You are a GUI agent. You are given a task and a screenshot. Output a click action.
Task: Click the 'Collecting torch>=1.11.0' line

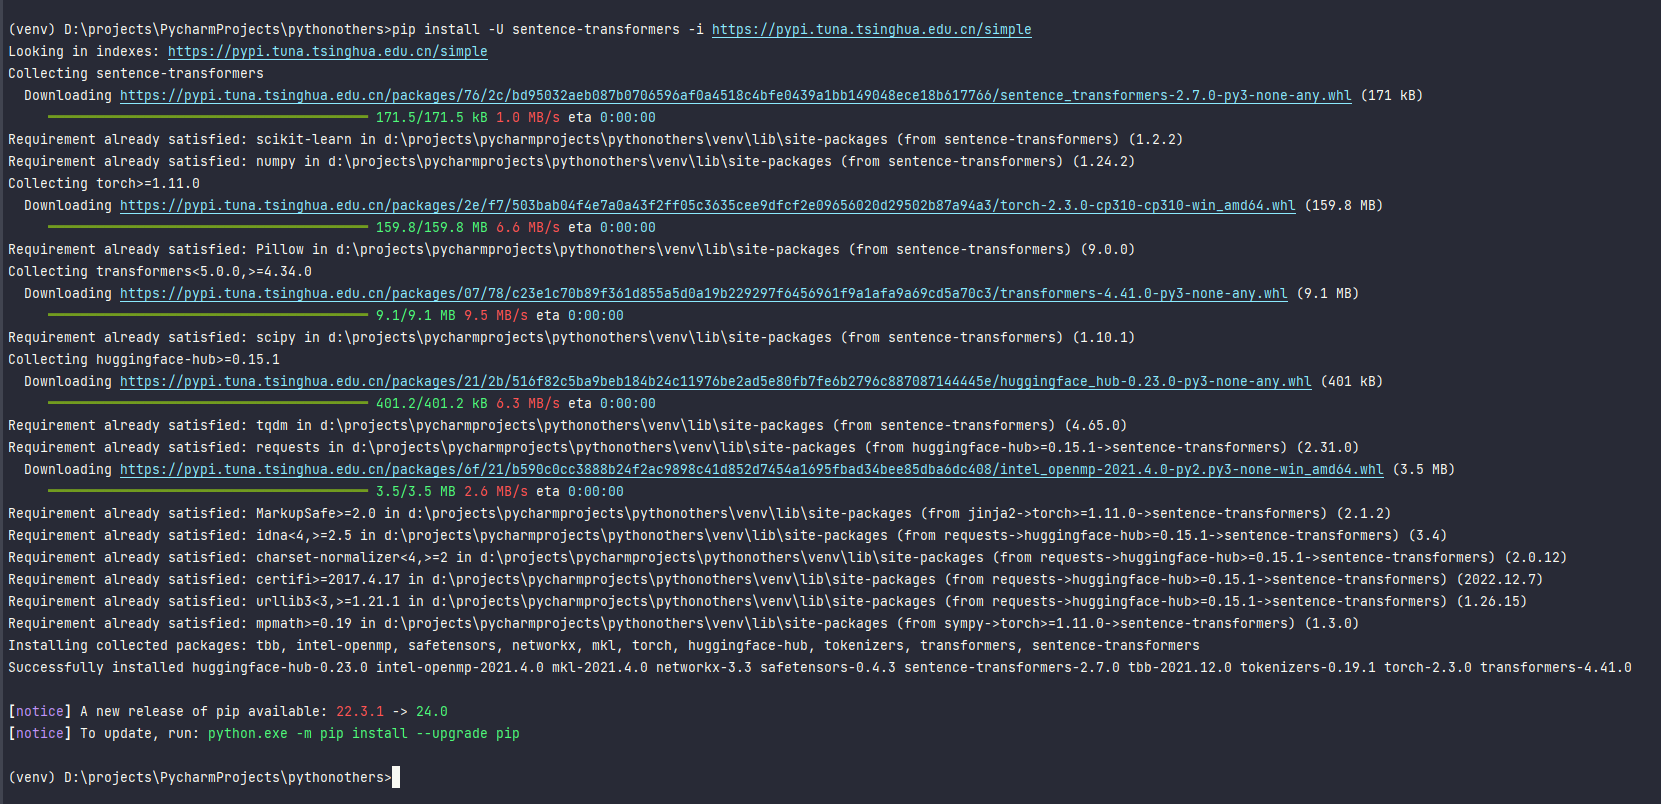[104, 184]
